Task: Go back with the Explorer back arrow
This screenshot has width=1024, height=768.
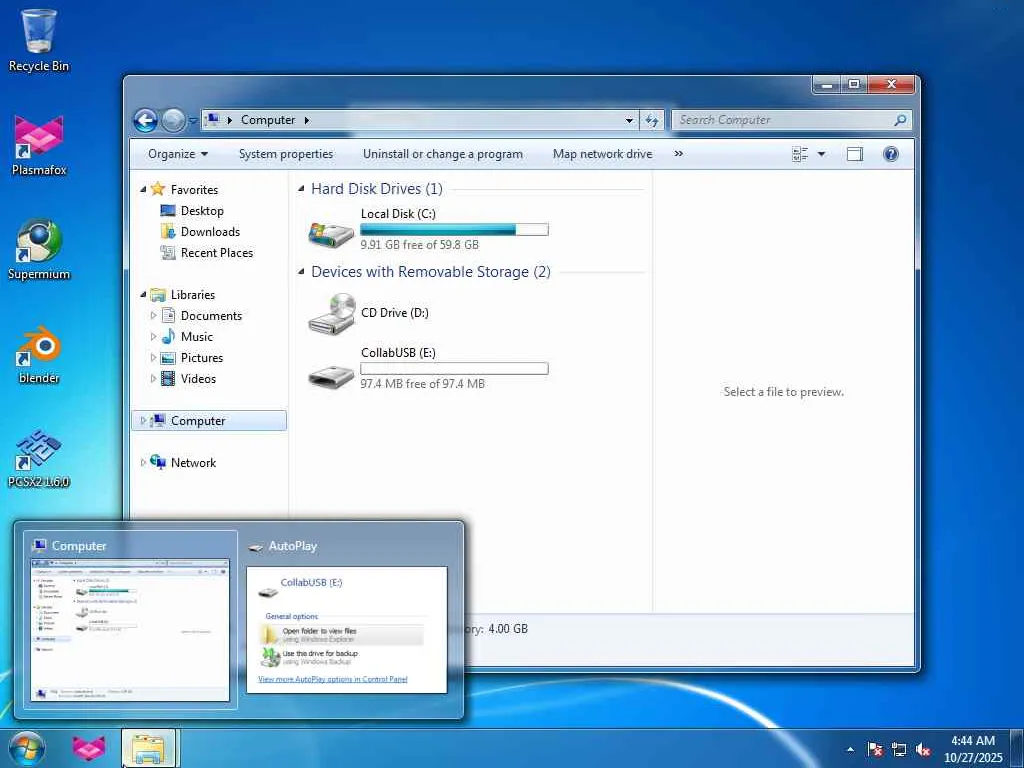Action: click(x=146, y=120)
